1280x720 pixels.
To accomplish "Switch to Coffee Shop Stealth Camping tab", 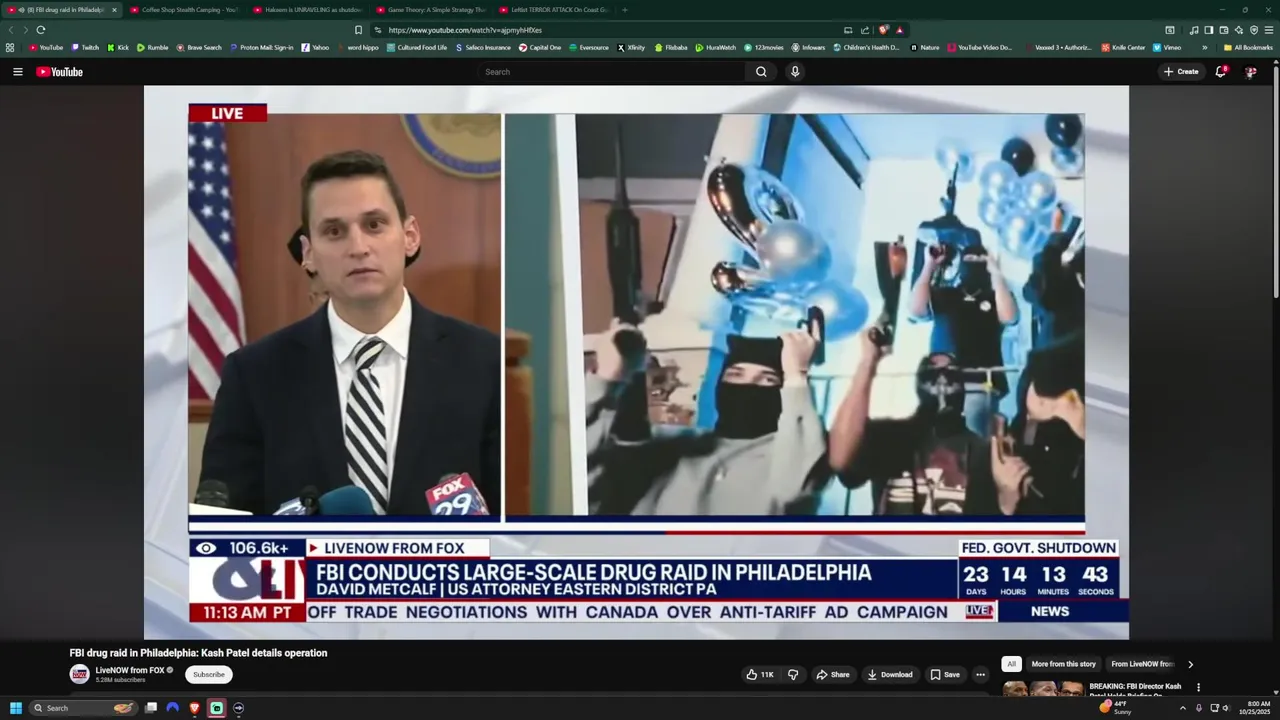I will point(184,10).
